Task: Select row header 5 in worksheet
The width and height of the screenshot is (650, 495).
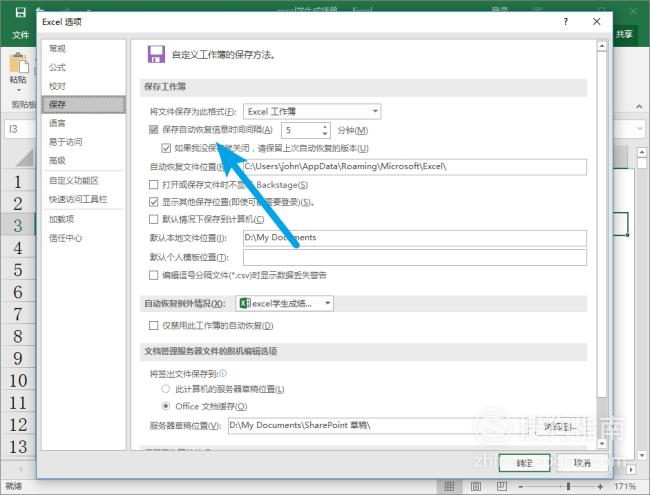Action: coord(18,270)
